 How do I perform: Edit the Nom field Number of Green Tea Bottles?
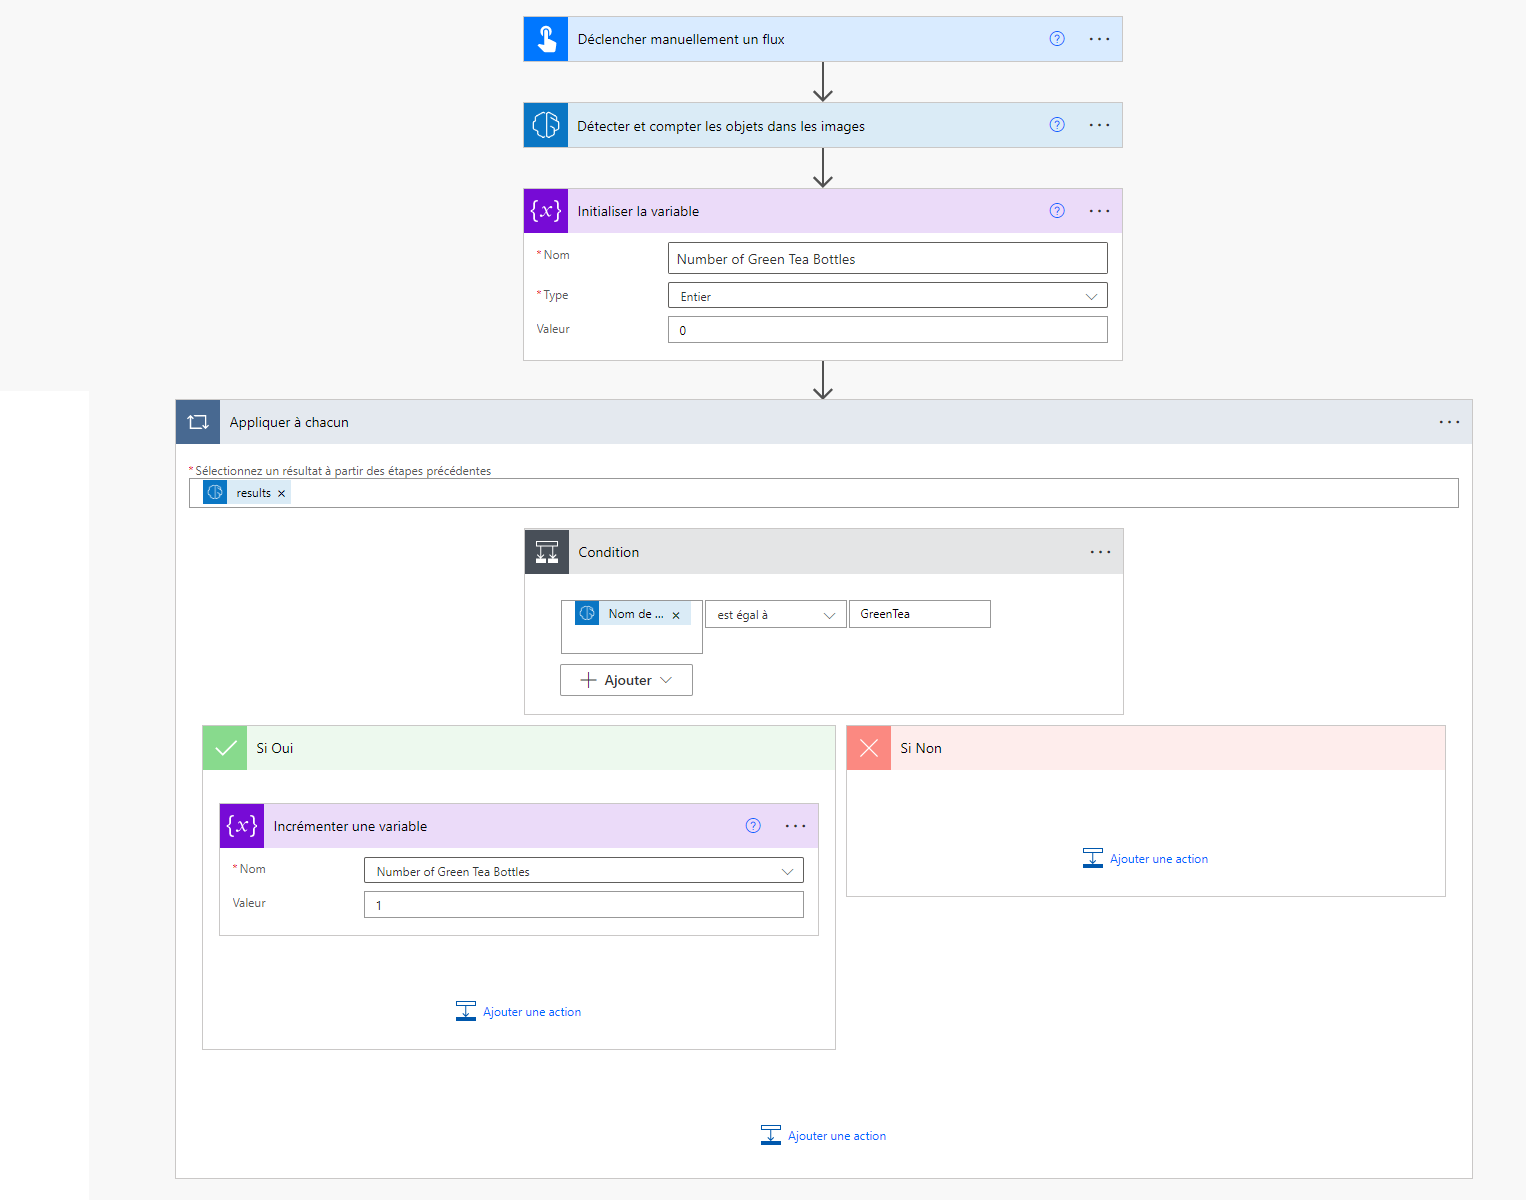887,258
